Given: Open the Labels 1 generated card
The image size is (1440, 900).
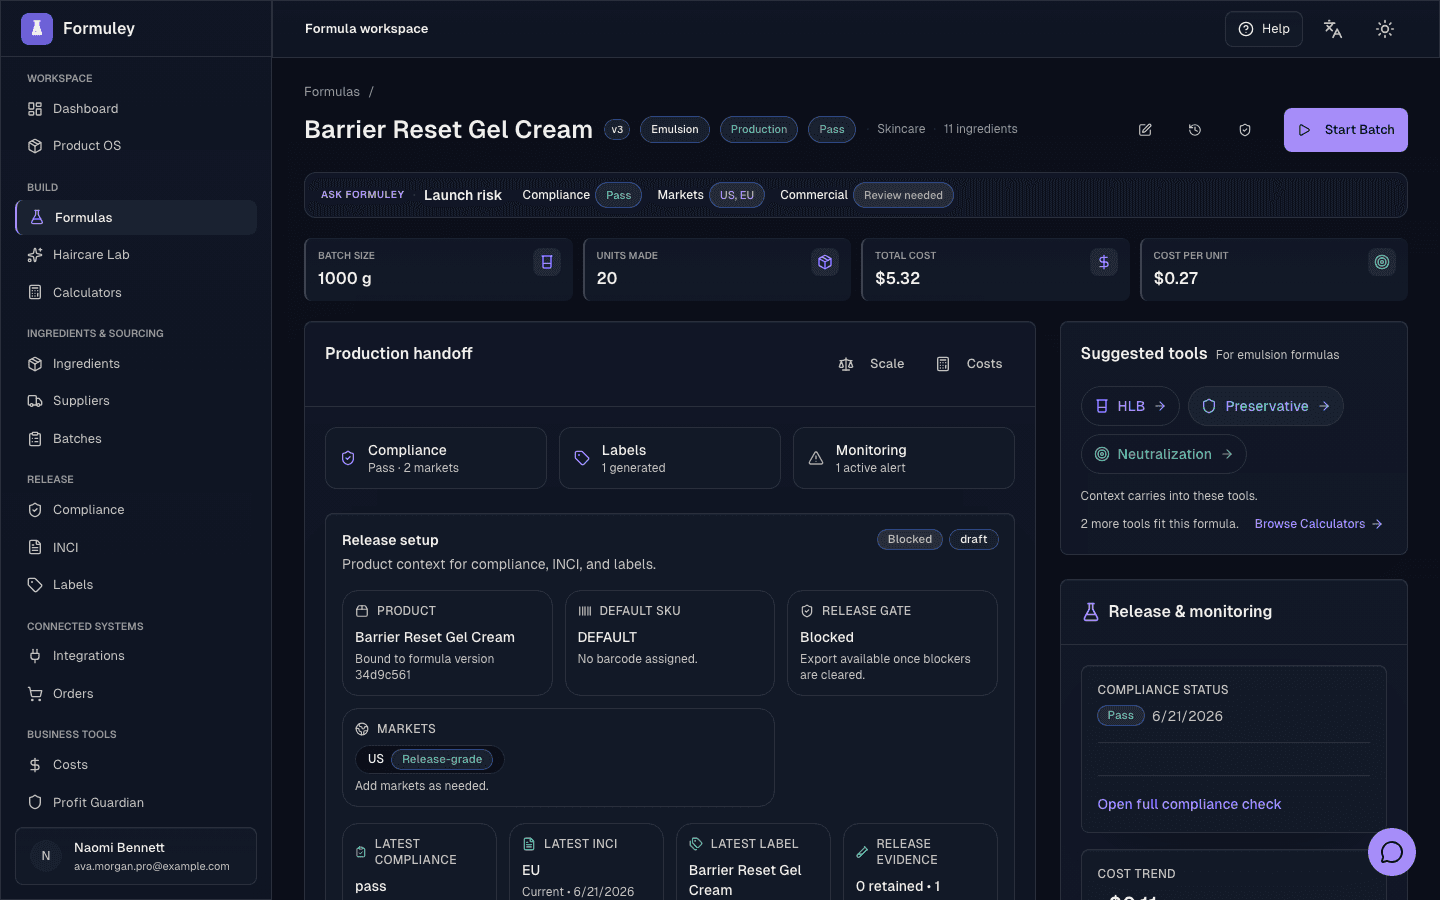Looking at the screenshot, I should 670,458.
